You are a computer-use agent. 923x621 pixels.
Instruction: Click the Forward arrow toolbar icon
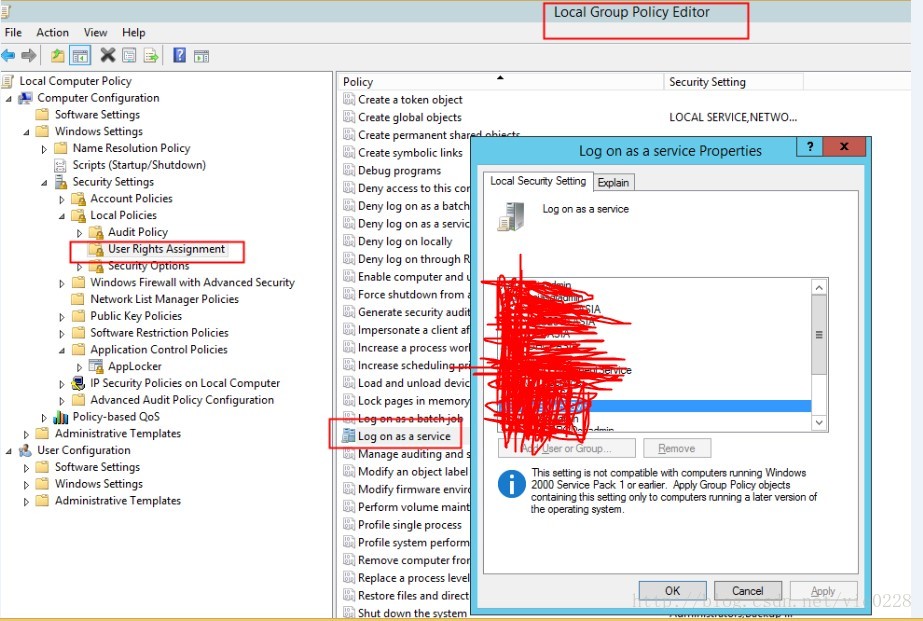28,56
